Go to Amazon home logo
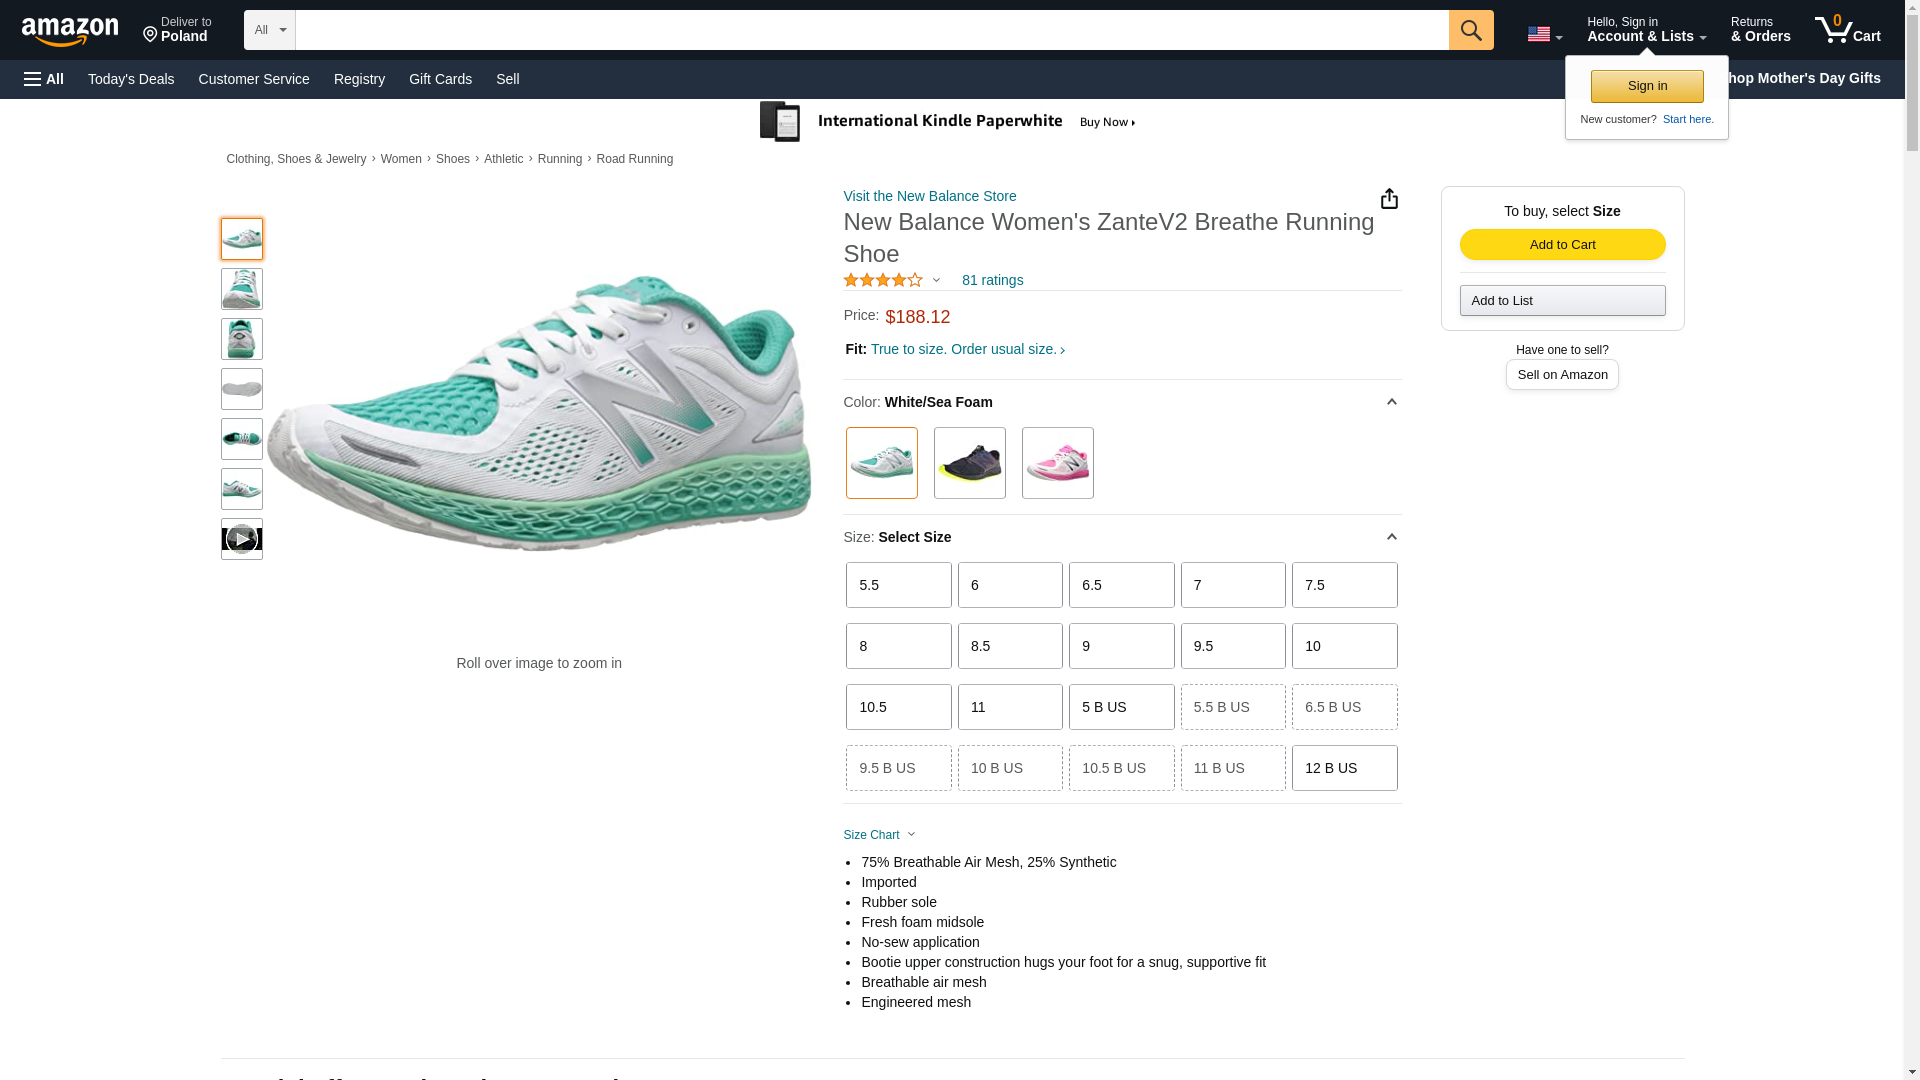 tap(70, 31)
